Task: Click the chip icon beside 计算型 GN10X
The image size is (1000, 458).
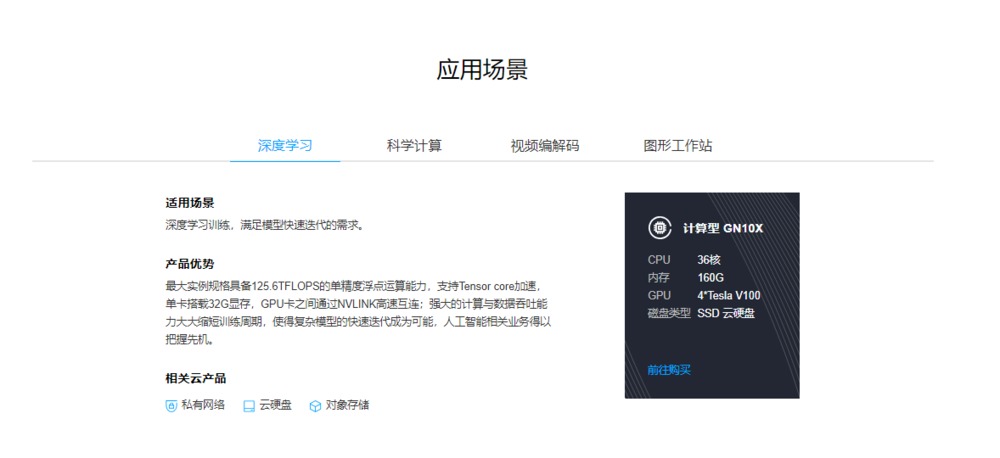Action: point(660,227)
